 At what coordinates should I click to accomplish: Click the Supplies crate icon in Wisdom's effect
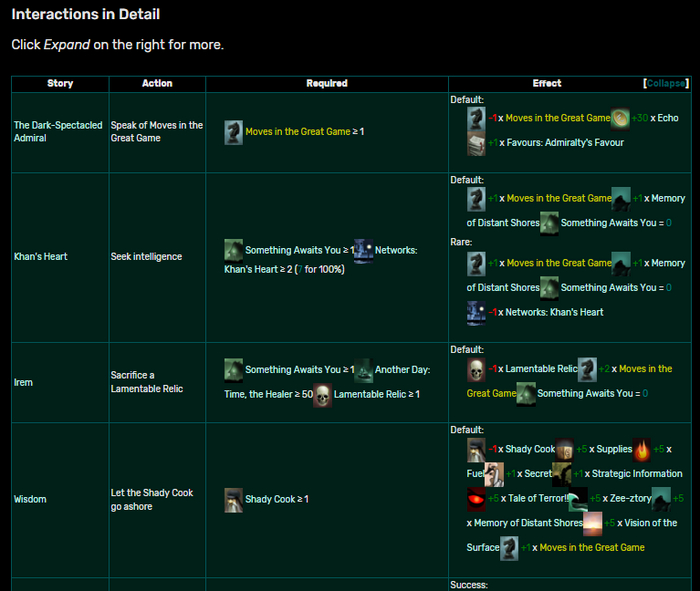(565, 450)
